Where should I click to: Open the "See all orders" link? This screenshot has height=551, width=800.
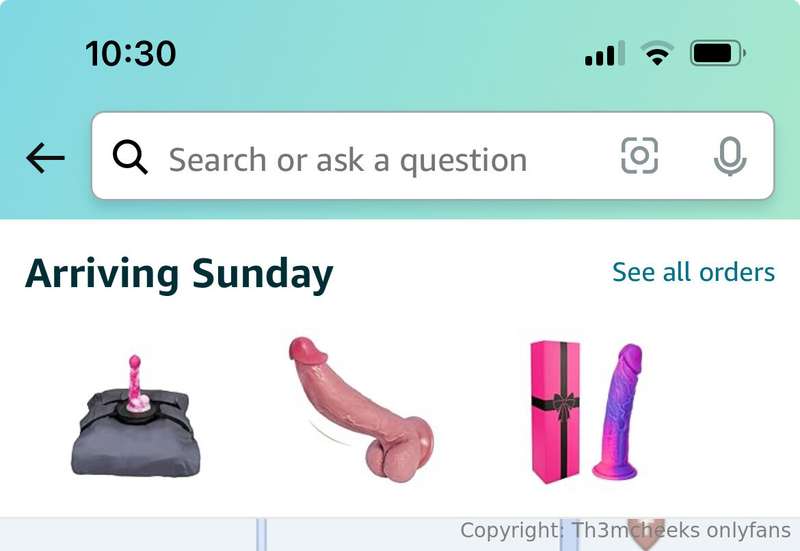point(693,272)
